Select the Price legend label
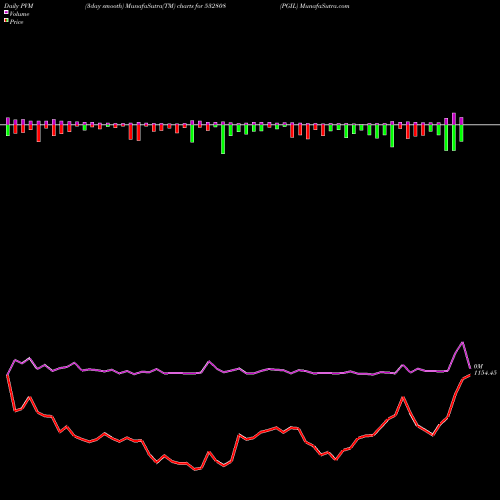The height and width of the screenshot is (500, 500). [x=16, y=22]
